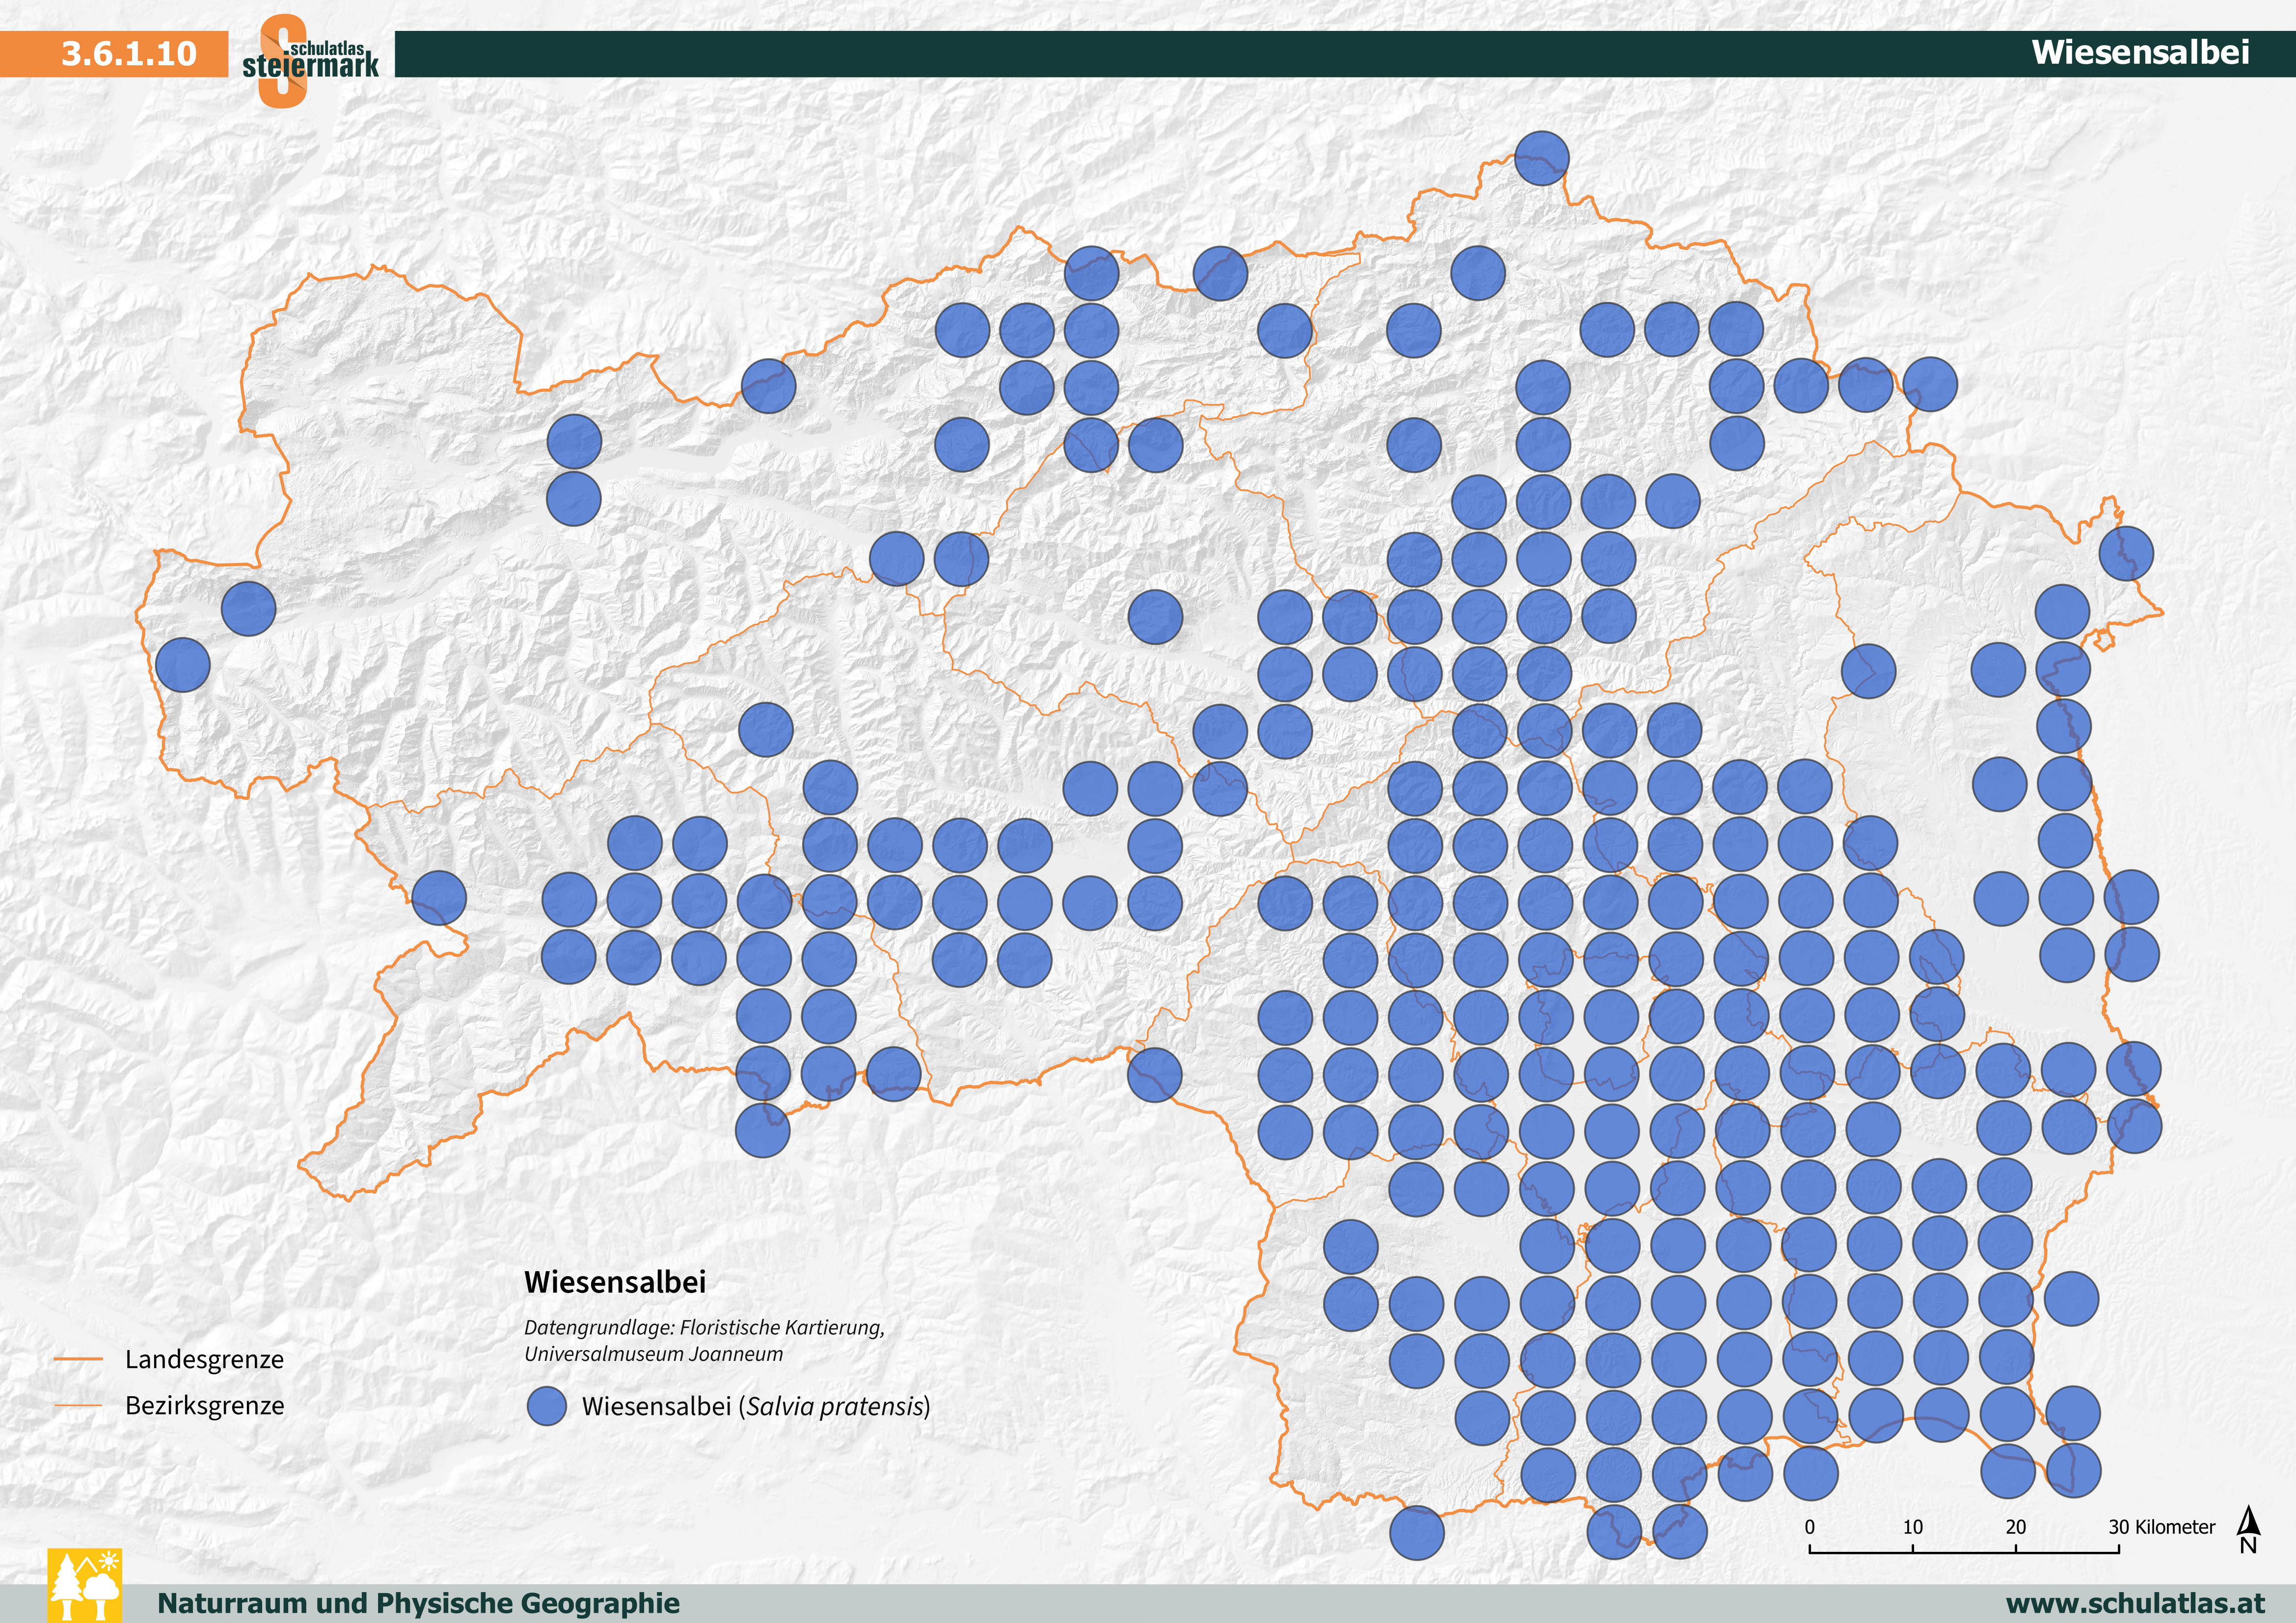Click the Landesgrenze legend label

tap(204, 1359)
